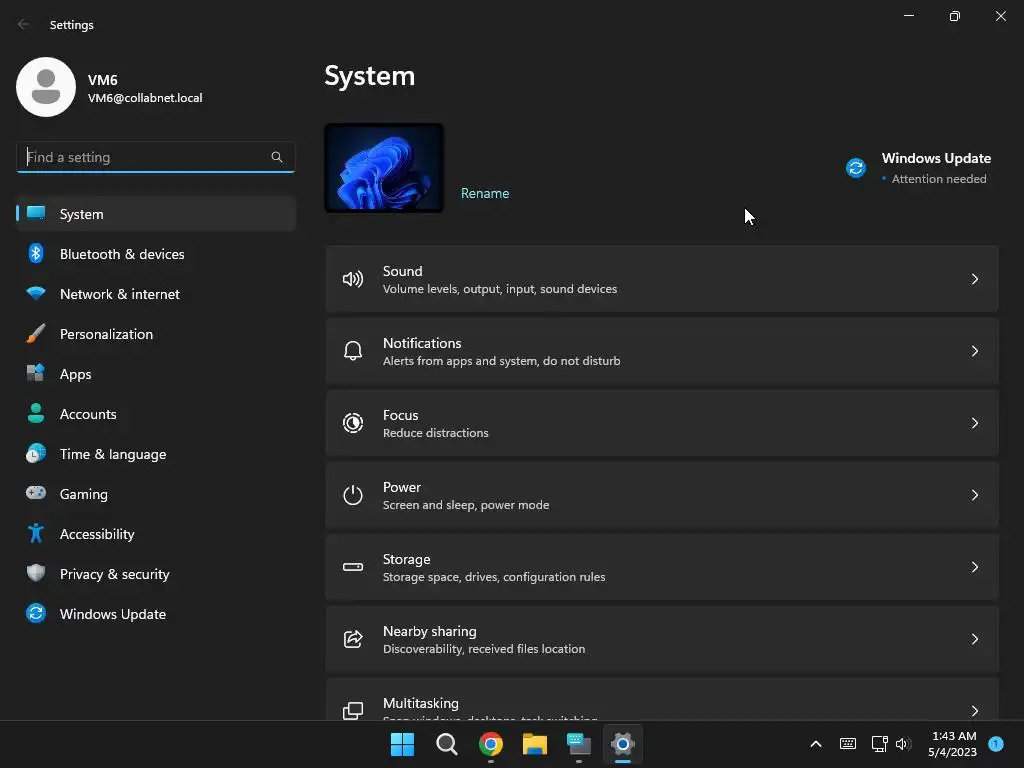Click the Rename link
Viewport: 1024px width, 768px height.
point(485,193)
